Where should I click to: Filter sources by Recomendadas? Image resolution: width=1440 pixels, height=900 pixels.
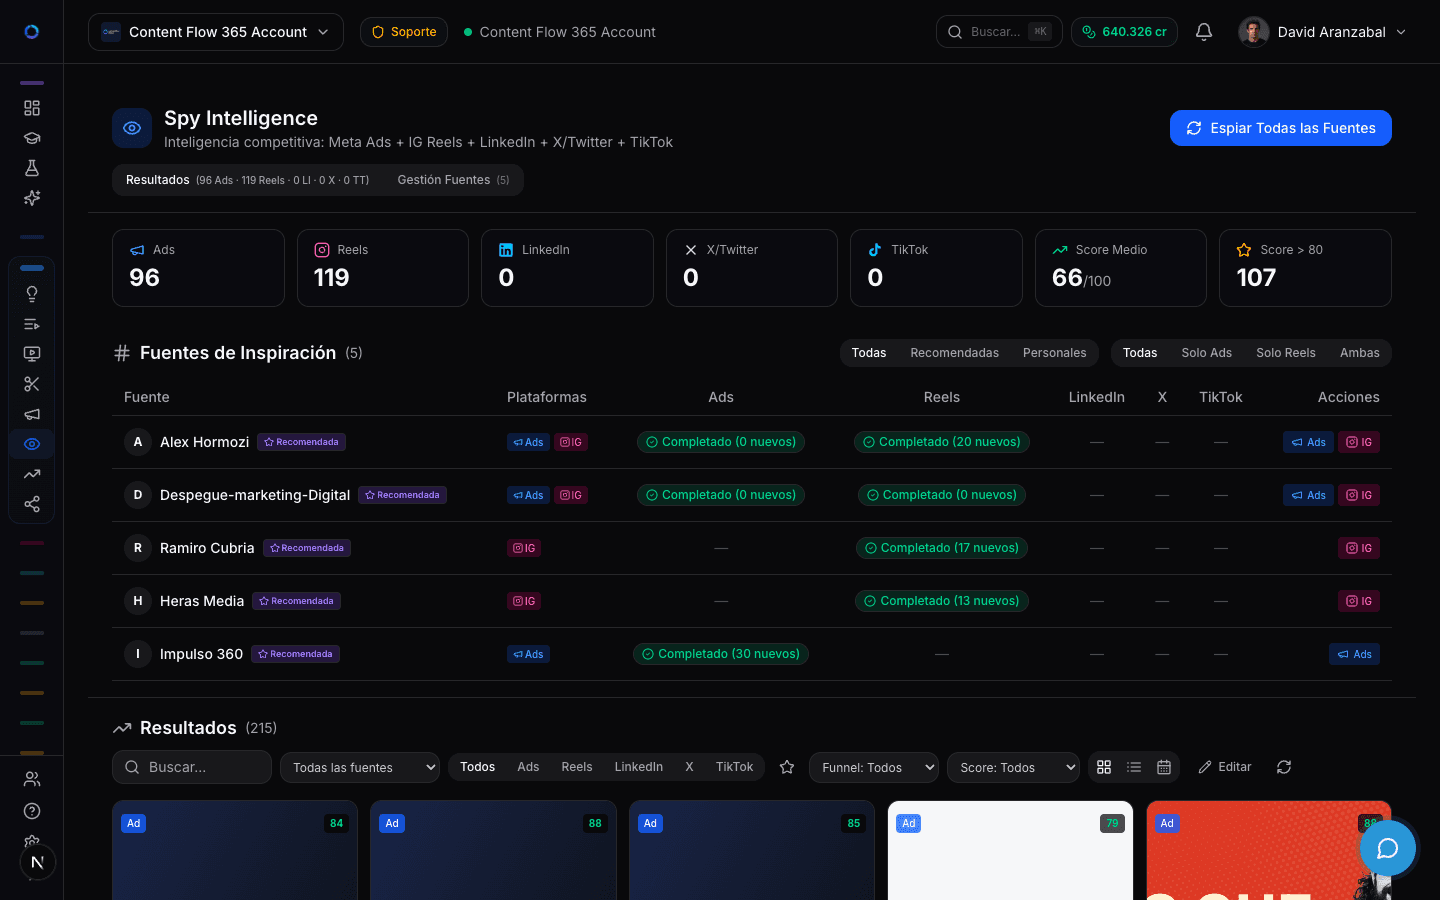(x=954, y=353)
